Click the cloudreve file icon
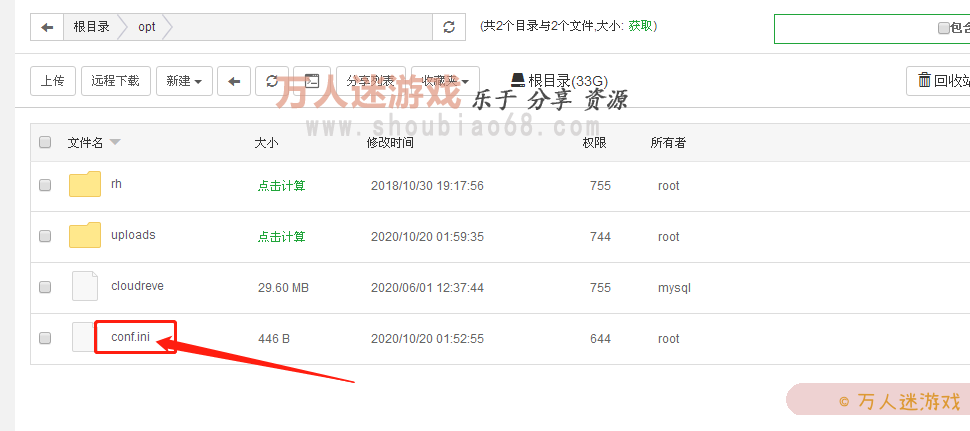The width and height of the screenshot is (970, 431). [85, 286]
